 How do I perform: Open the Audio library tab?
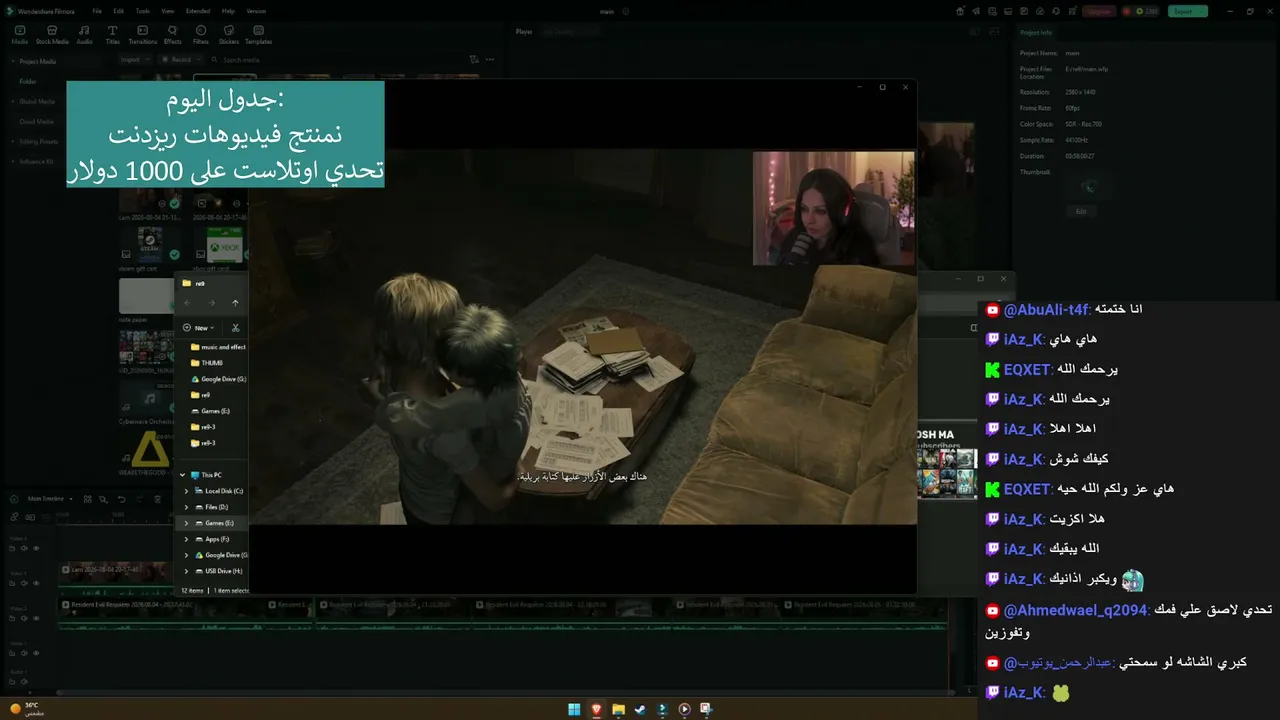coord(85,35)
